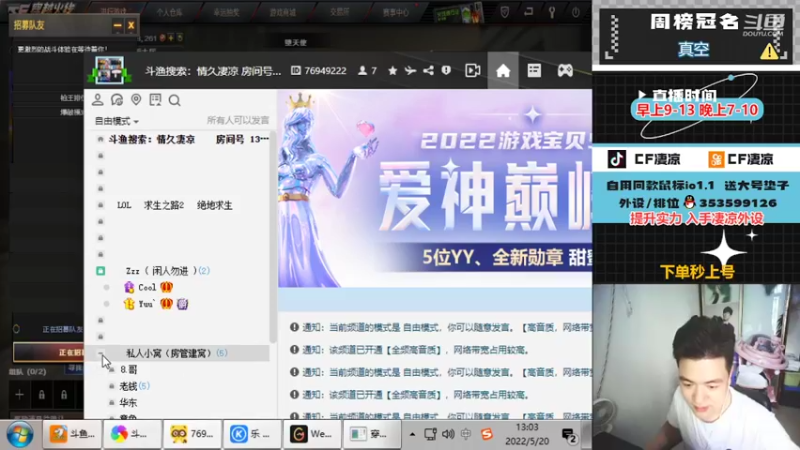Click the Sogou input method tray icon
Image resolution: width=800 pixels, height=450 pixels.
[x=487, y=434]
